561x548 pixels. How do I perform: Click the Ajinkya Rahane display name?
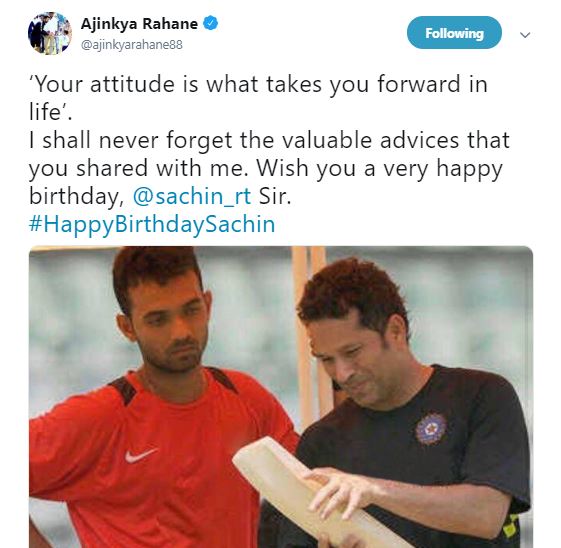click(139, 24)
